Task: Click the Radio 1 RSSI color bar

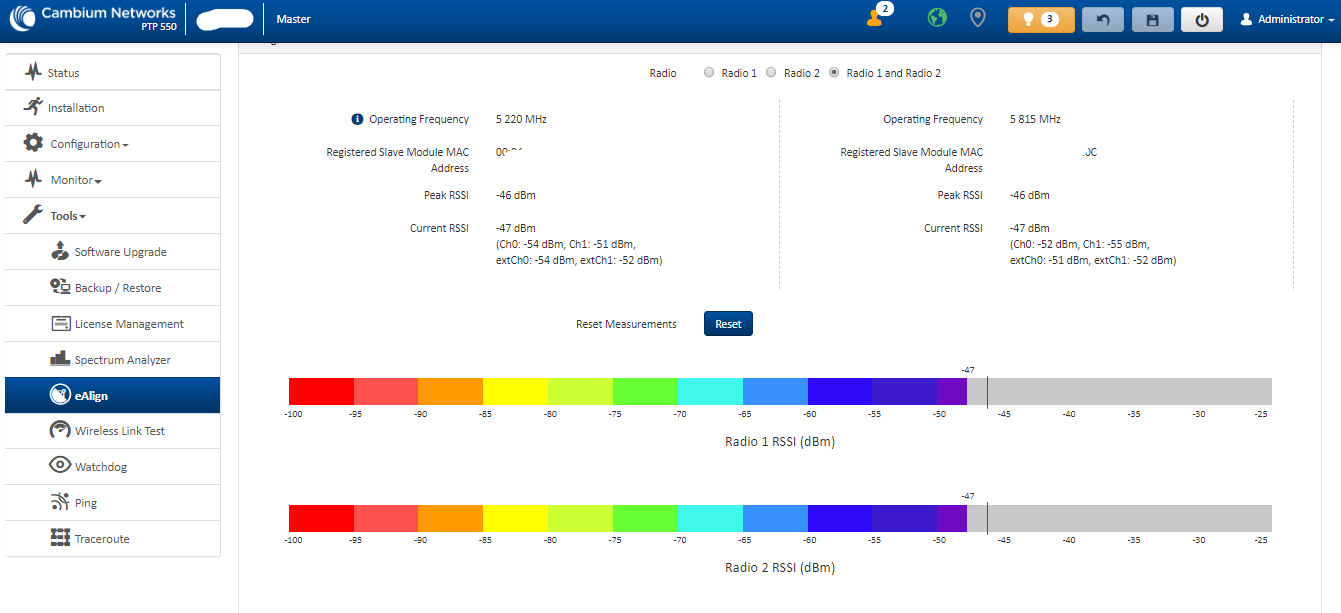Action: (780, 391)
